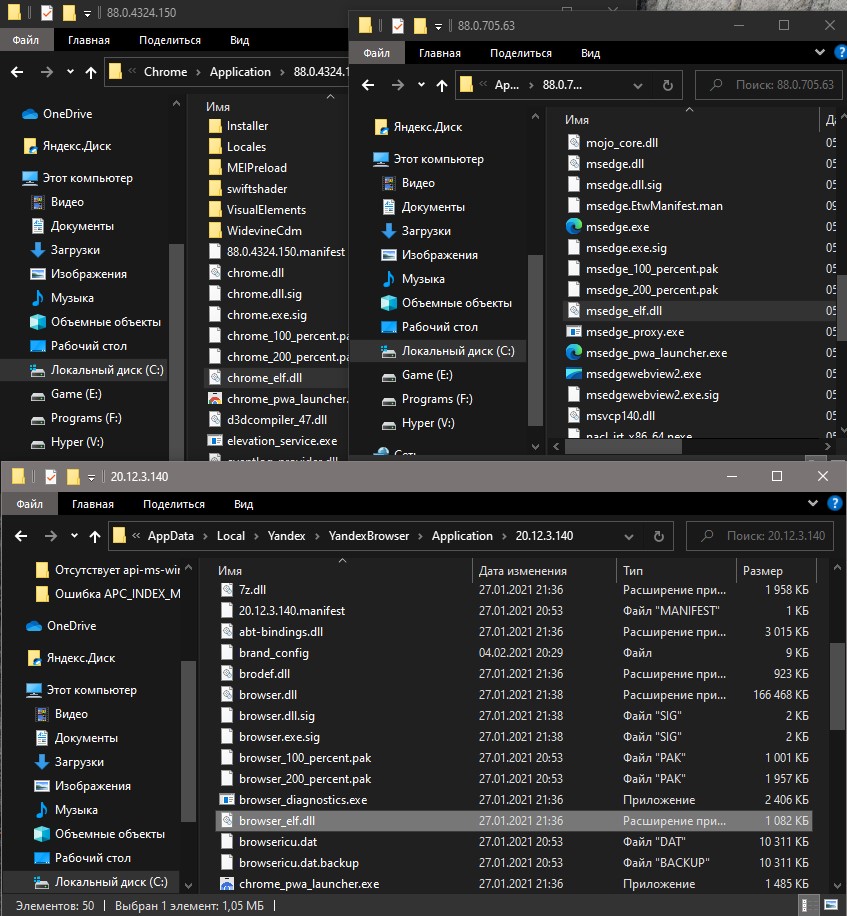The image size is (847, 916).
Task: Refresh the 20.12.3.140 folder view
Action: tap(658, 536)
